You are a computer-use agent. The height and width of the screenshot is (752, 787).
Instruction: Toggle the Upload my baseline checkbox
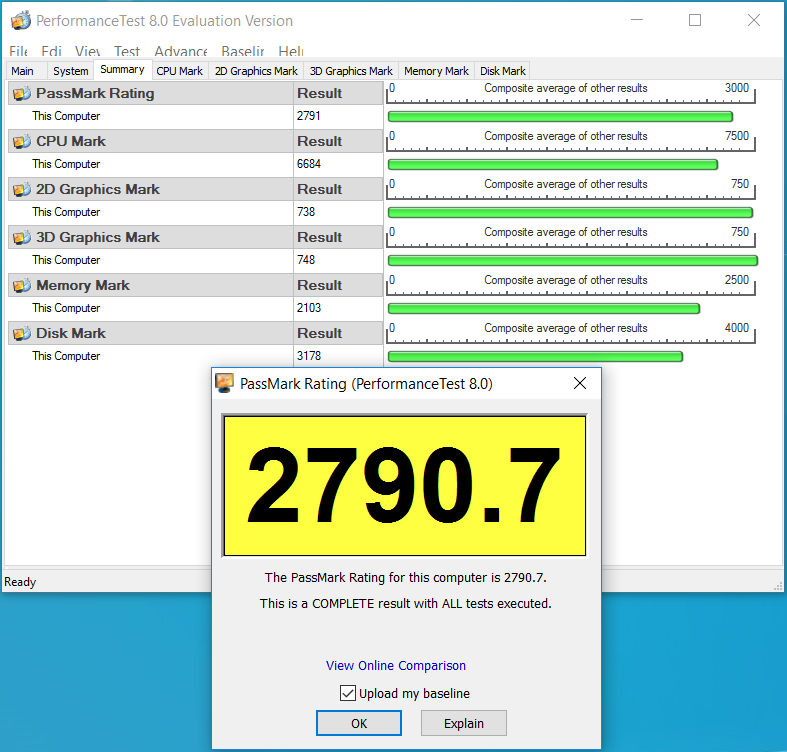[x=347, y=693]
